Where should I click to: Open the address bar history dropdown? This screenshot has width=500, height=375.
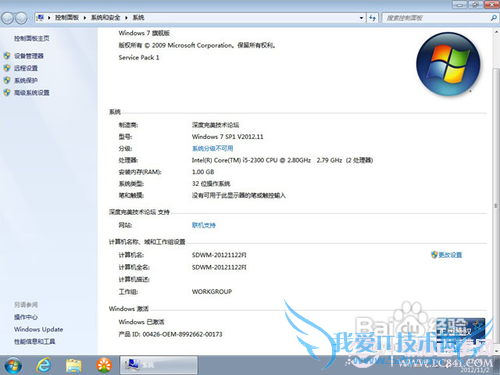tap(361, 18)
